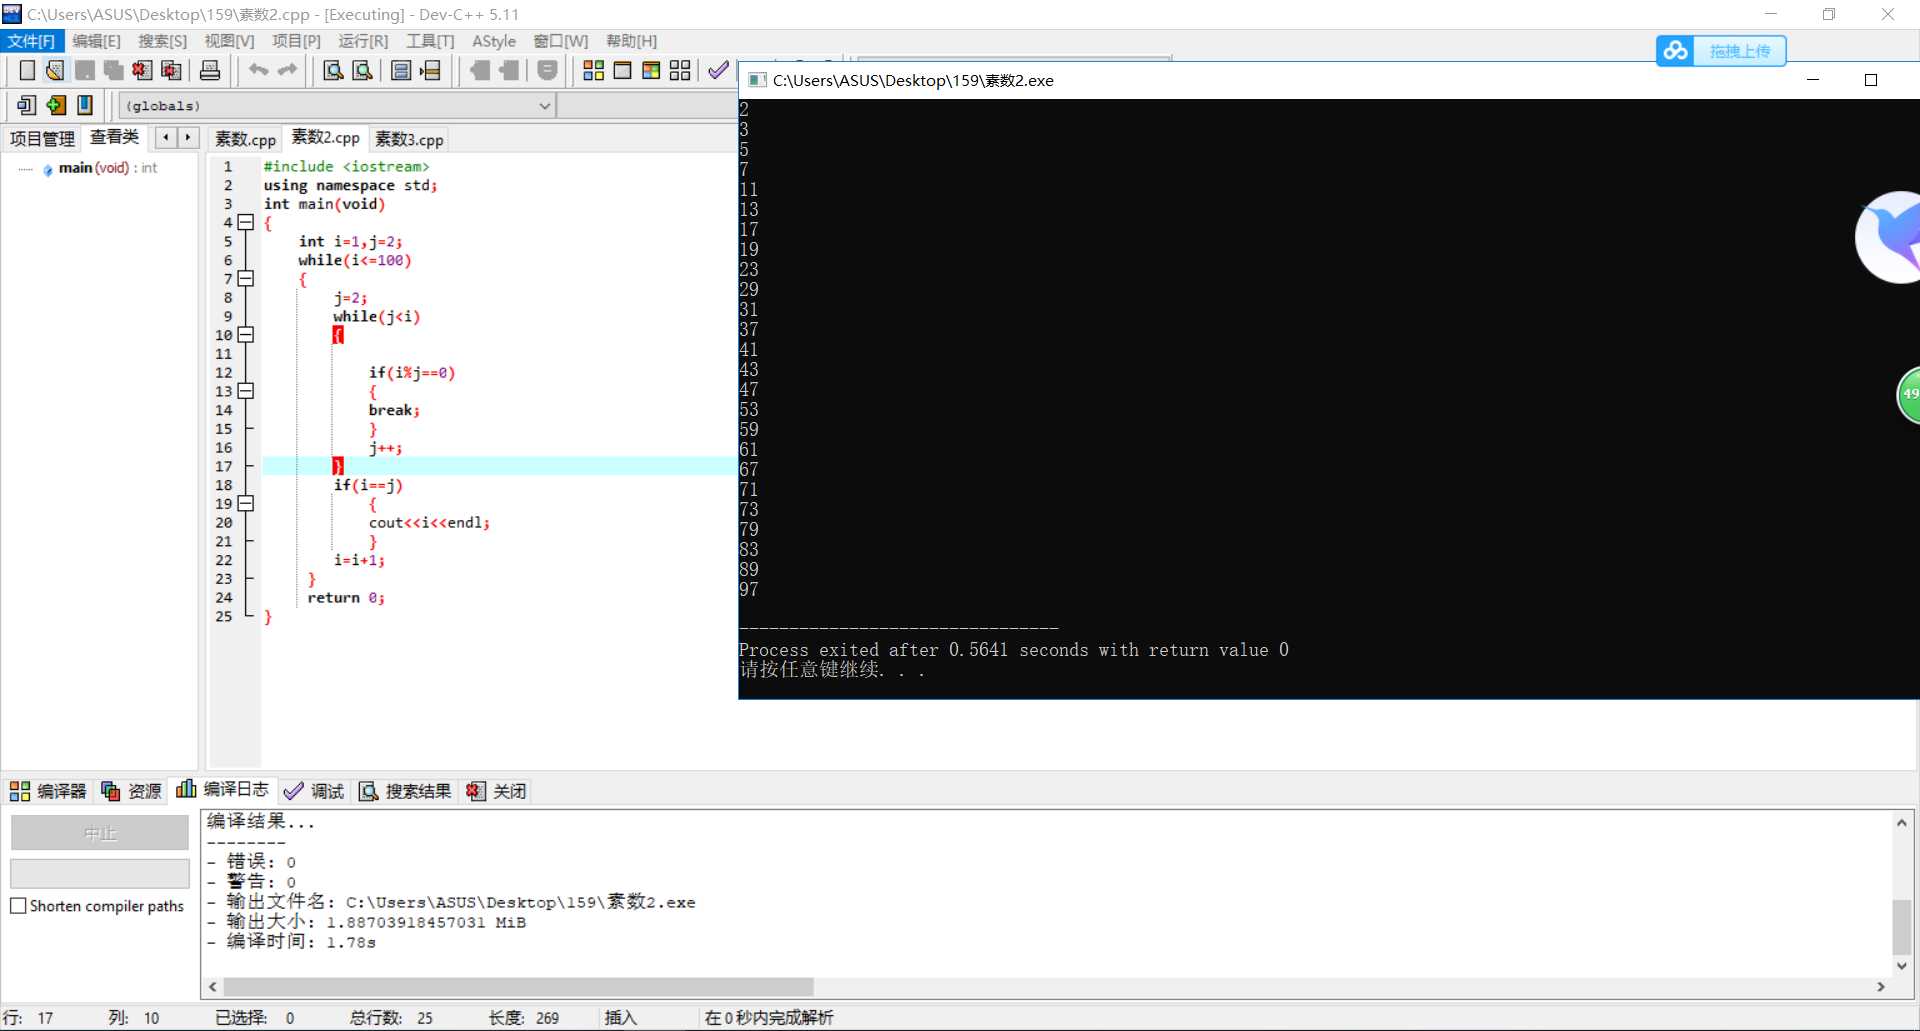Click the Debug checkmark icon
The width and height of the screenshot is (1920, 1031).
pyautogui.click(x=718, y=70)
